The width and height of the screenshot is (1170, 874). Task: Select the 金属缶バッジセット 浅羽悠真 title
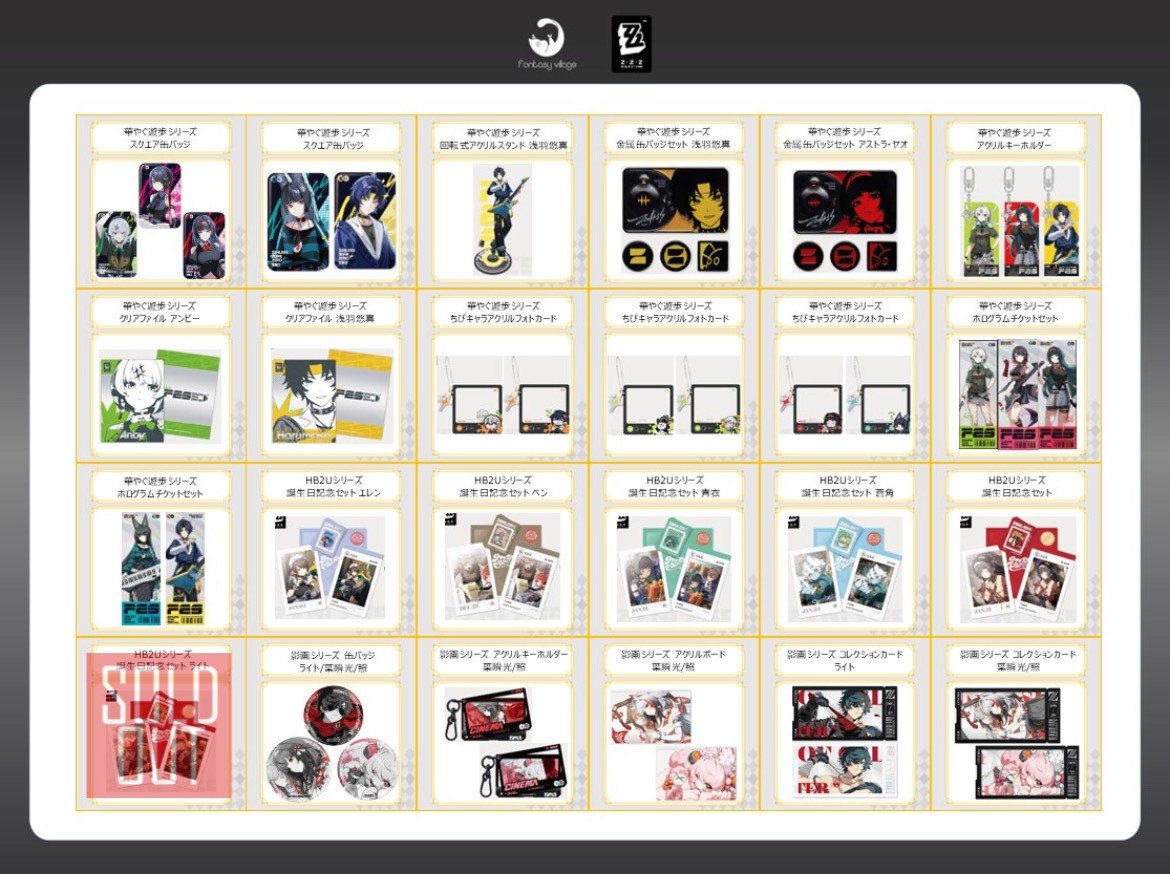[x=673, y=138]
